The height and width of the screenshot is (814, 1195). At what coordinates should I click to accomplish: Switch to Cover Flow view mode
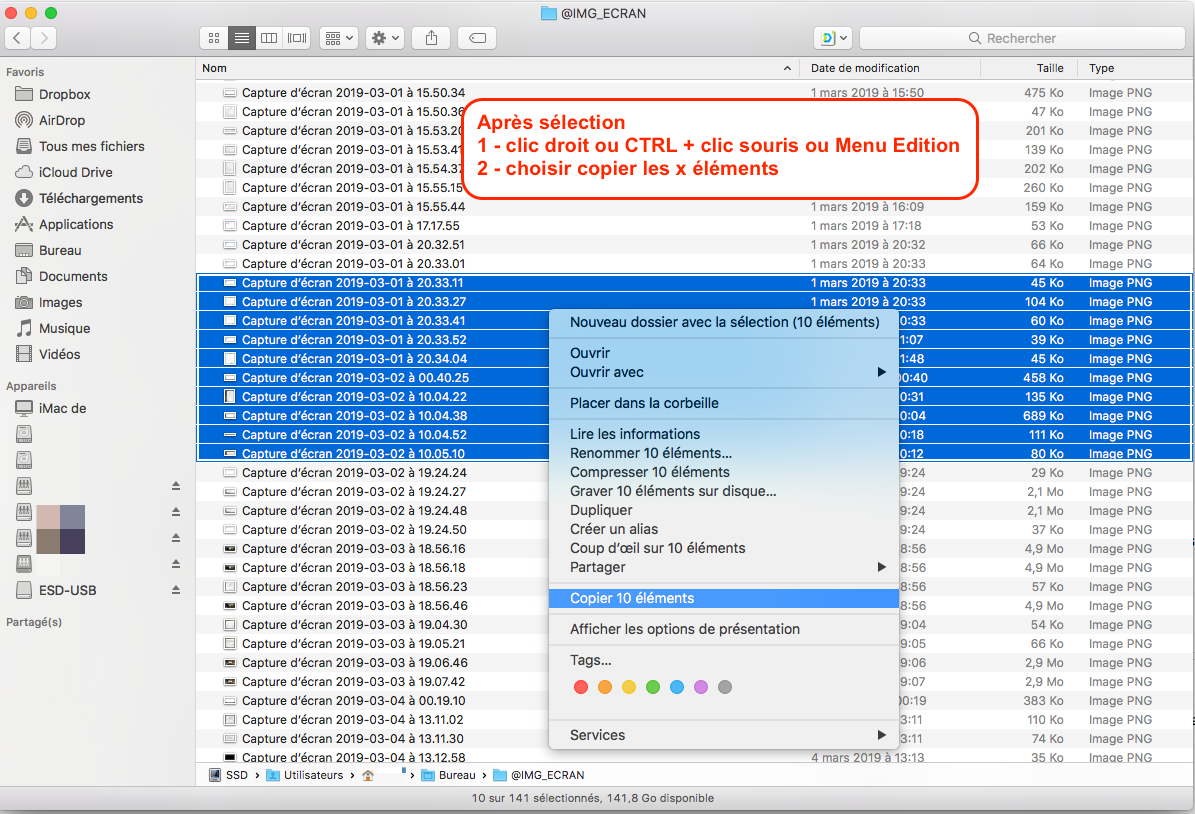click(297, 38)
